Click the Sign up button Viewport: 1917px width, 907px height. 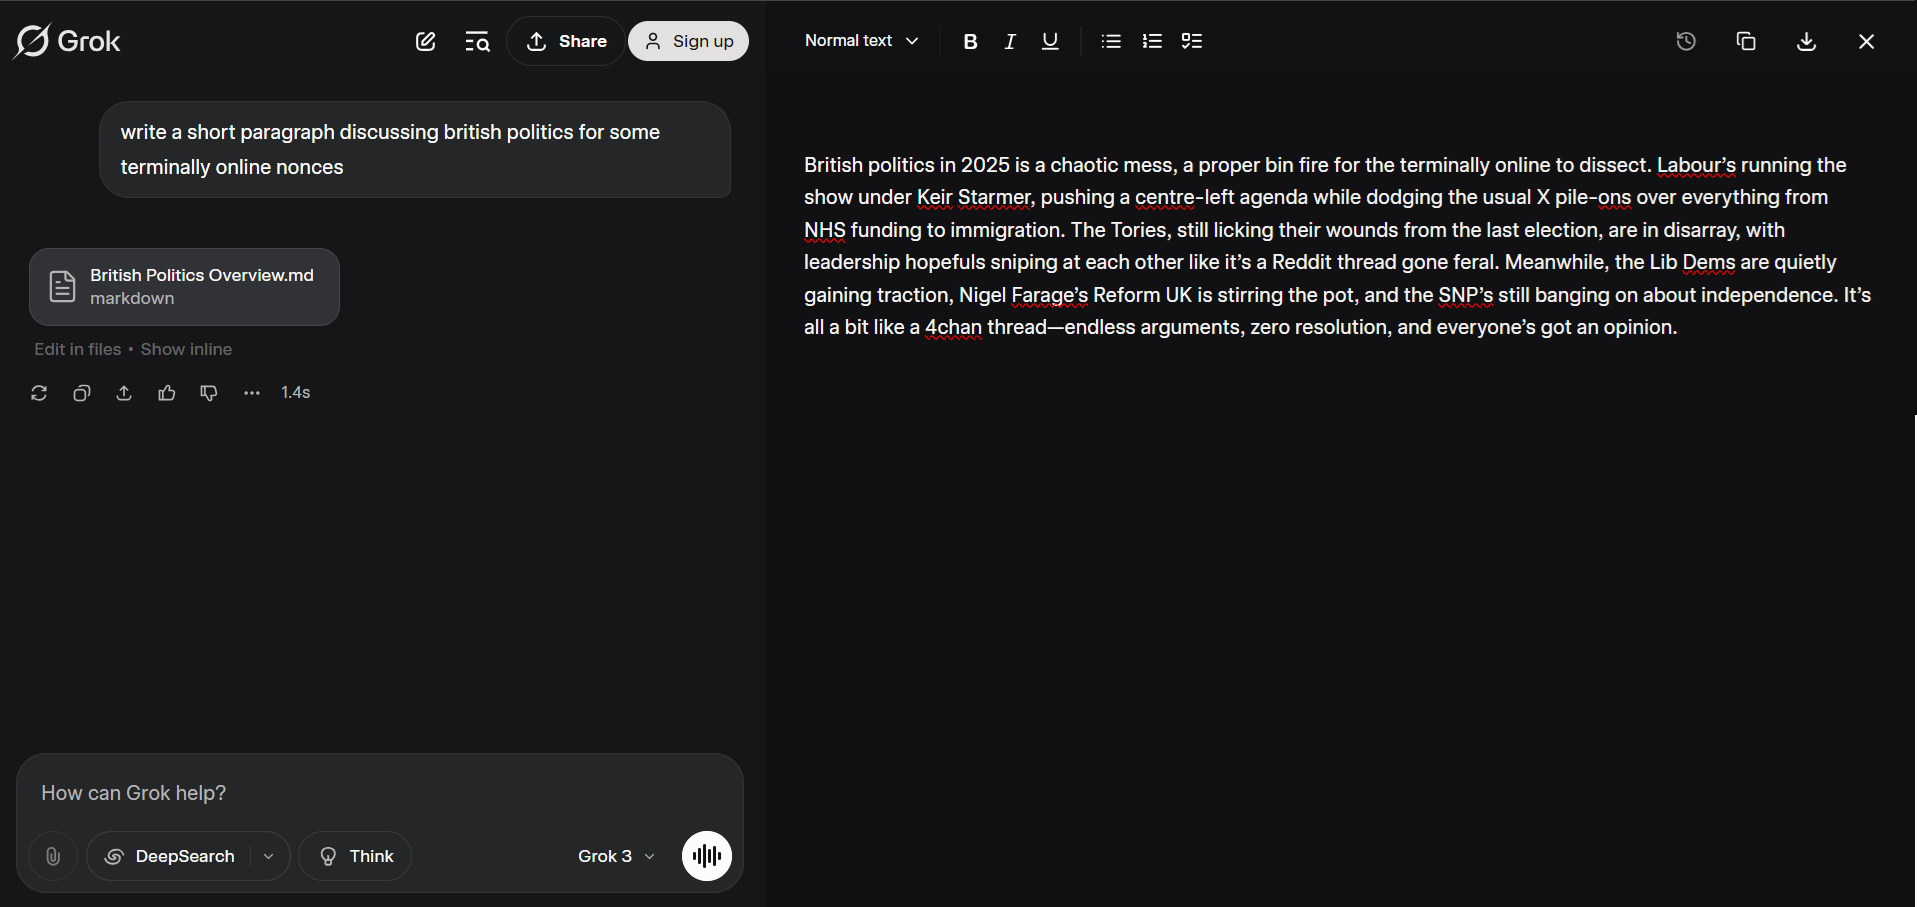pos(688,41)
